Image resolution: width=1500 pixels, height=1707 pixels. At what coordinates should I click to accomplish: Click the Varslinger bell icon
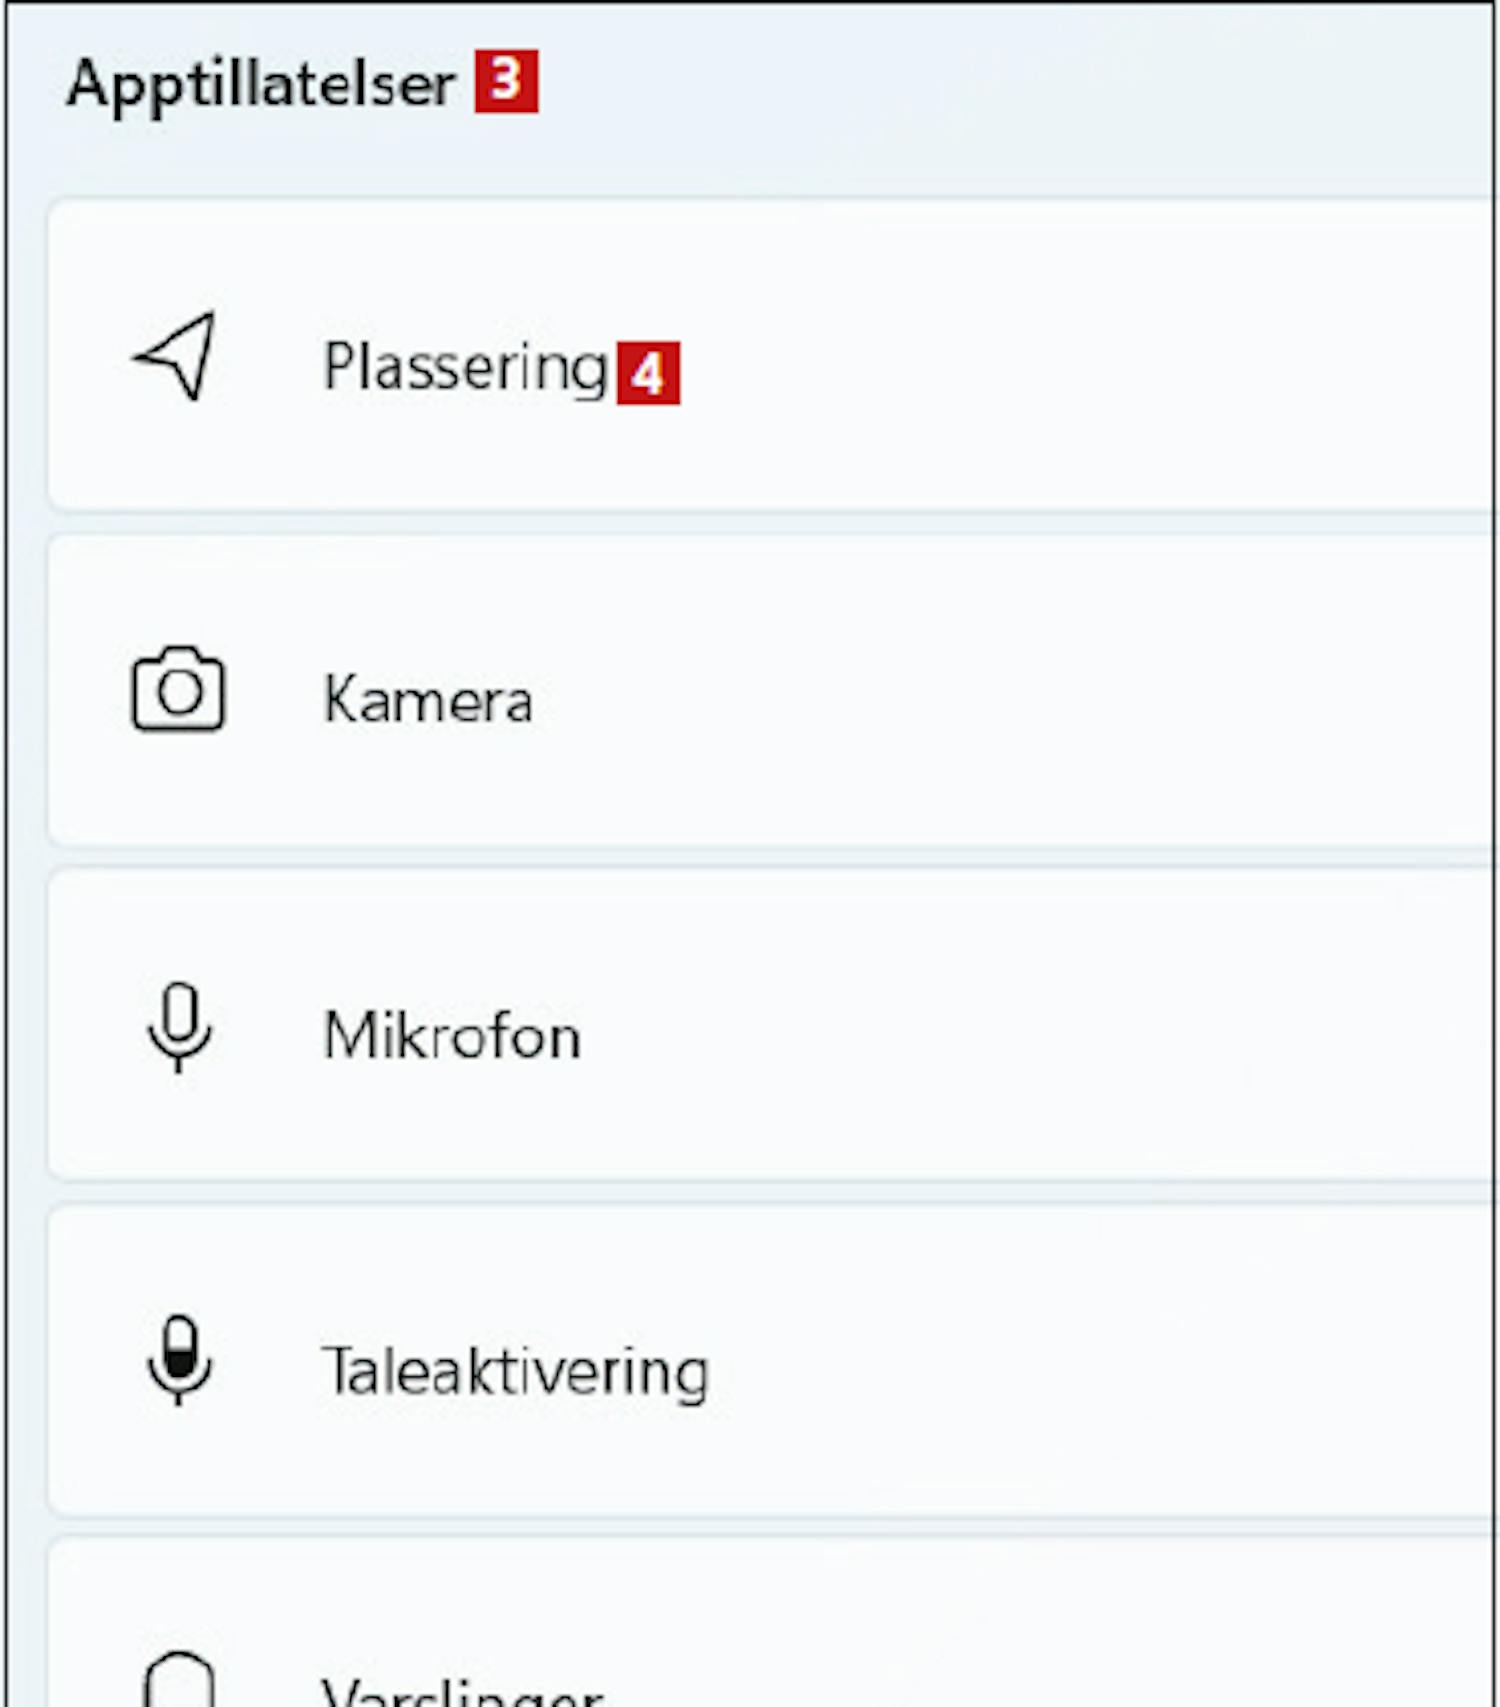tap(179, 1679)
